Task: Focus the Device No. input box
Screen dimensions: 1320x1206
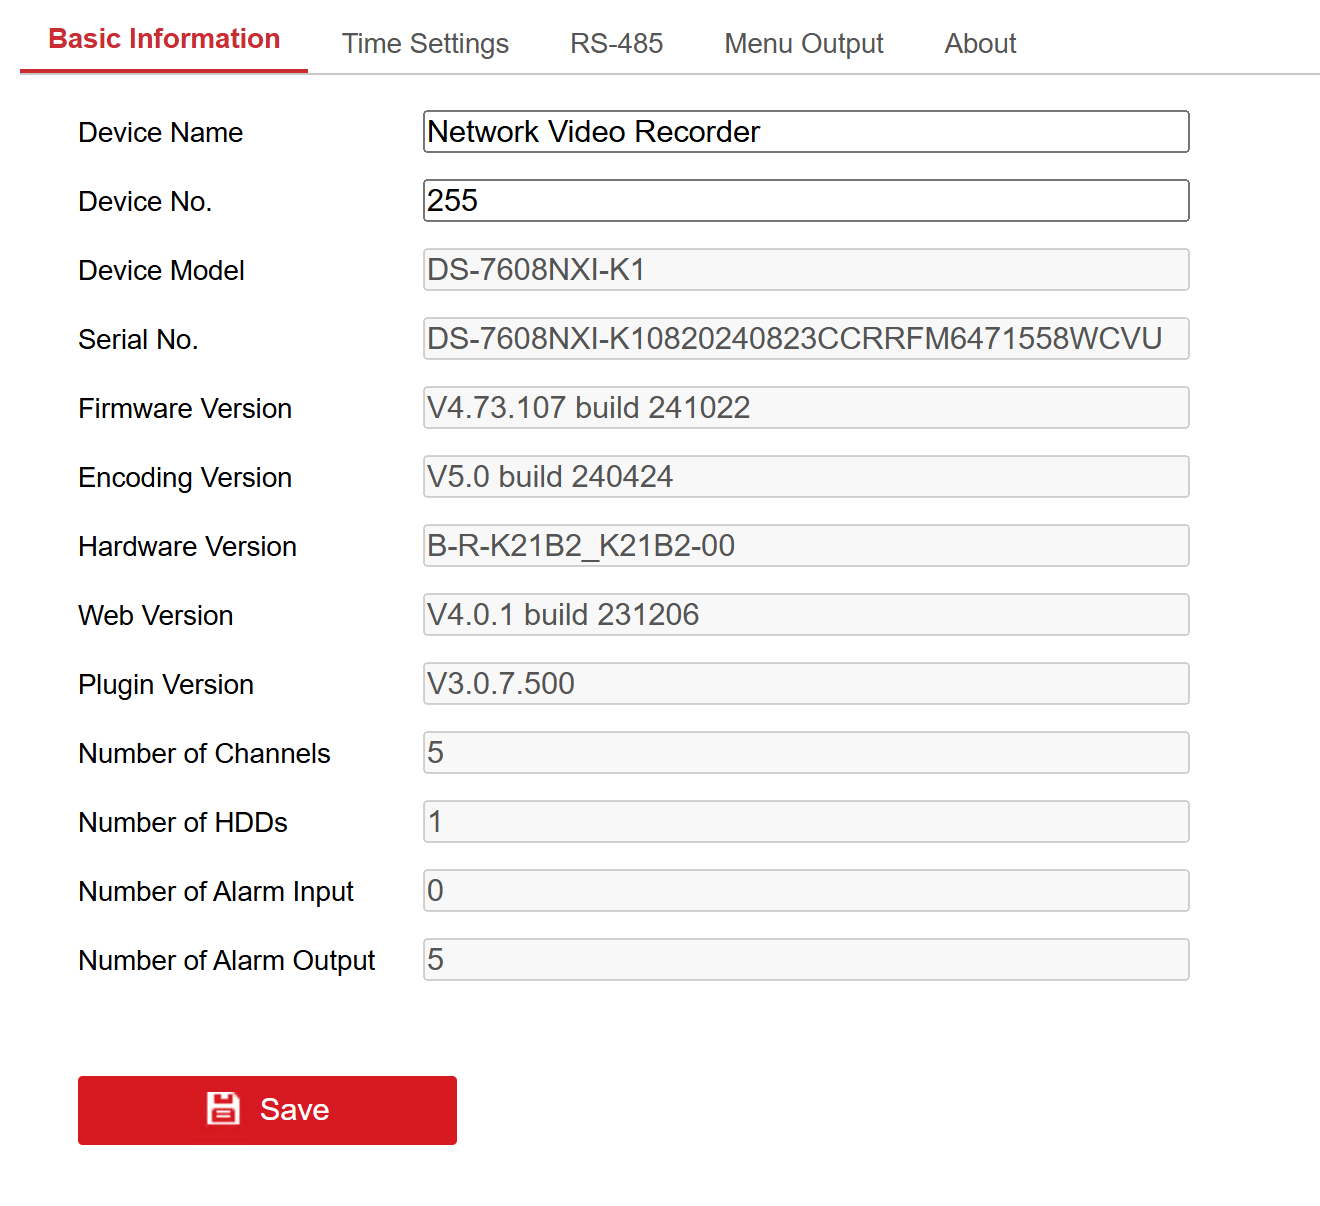Action: [805, 201]
